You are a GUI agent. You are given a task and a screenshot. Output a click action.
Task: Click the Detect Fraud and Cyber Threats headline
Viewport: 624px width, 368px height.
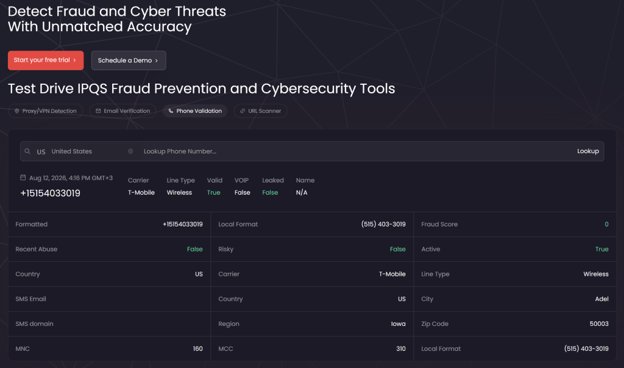tap(117, 19)
